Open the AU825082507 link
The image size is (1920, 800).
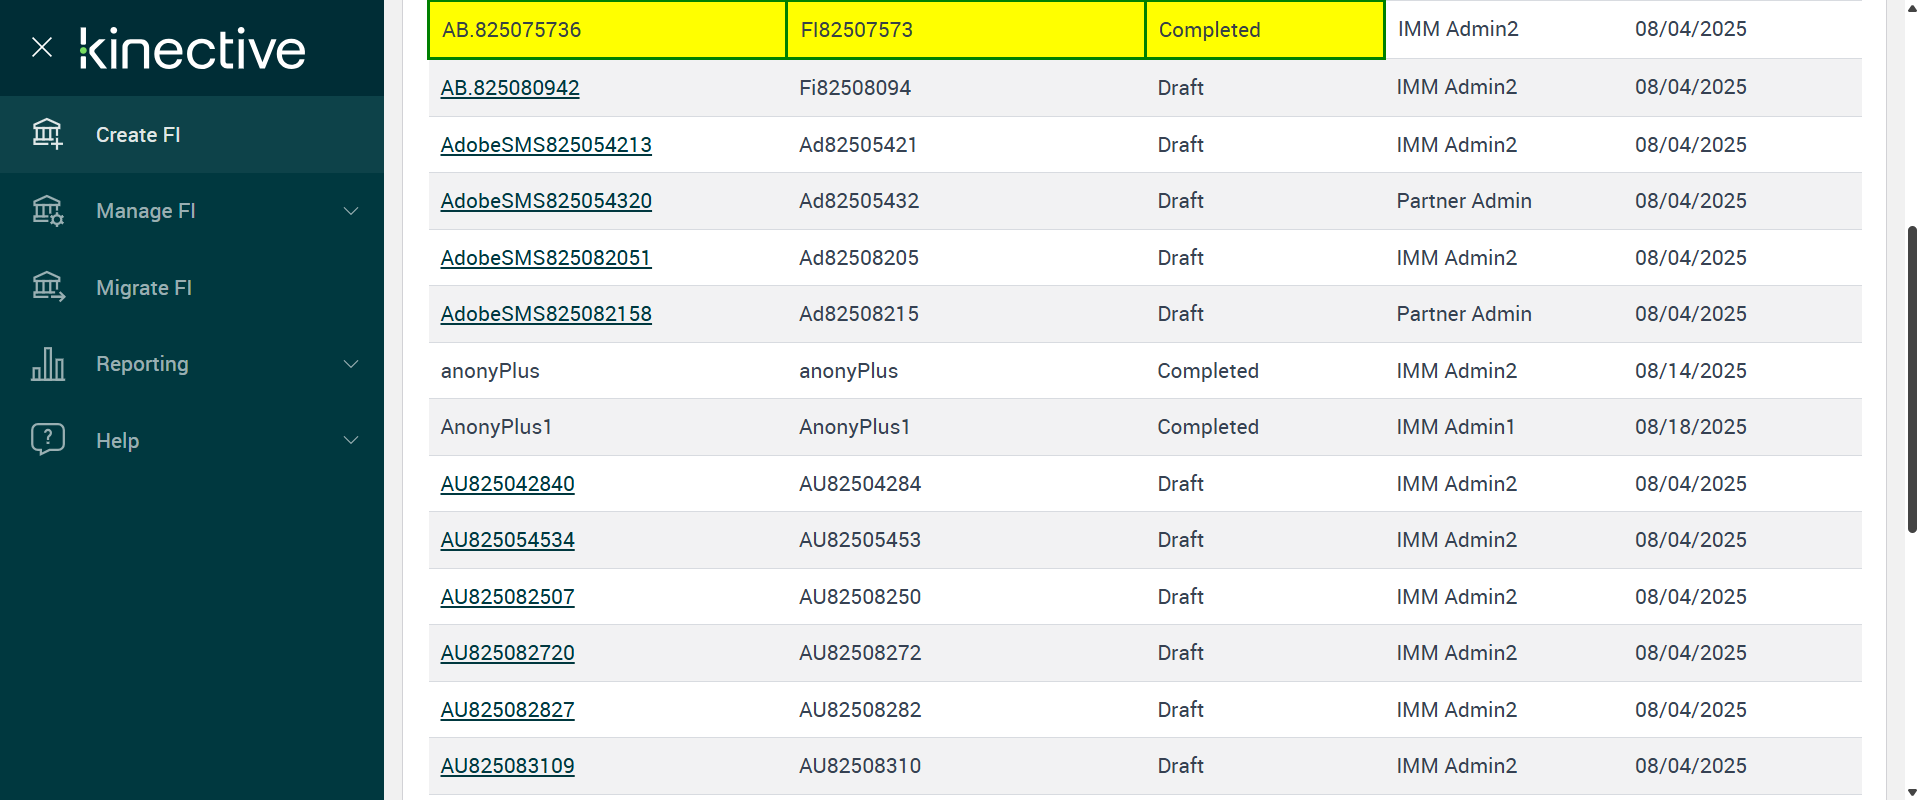(x=508, y=597)
